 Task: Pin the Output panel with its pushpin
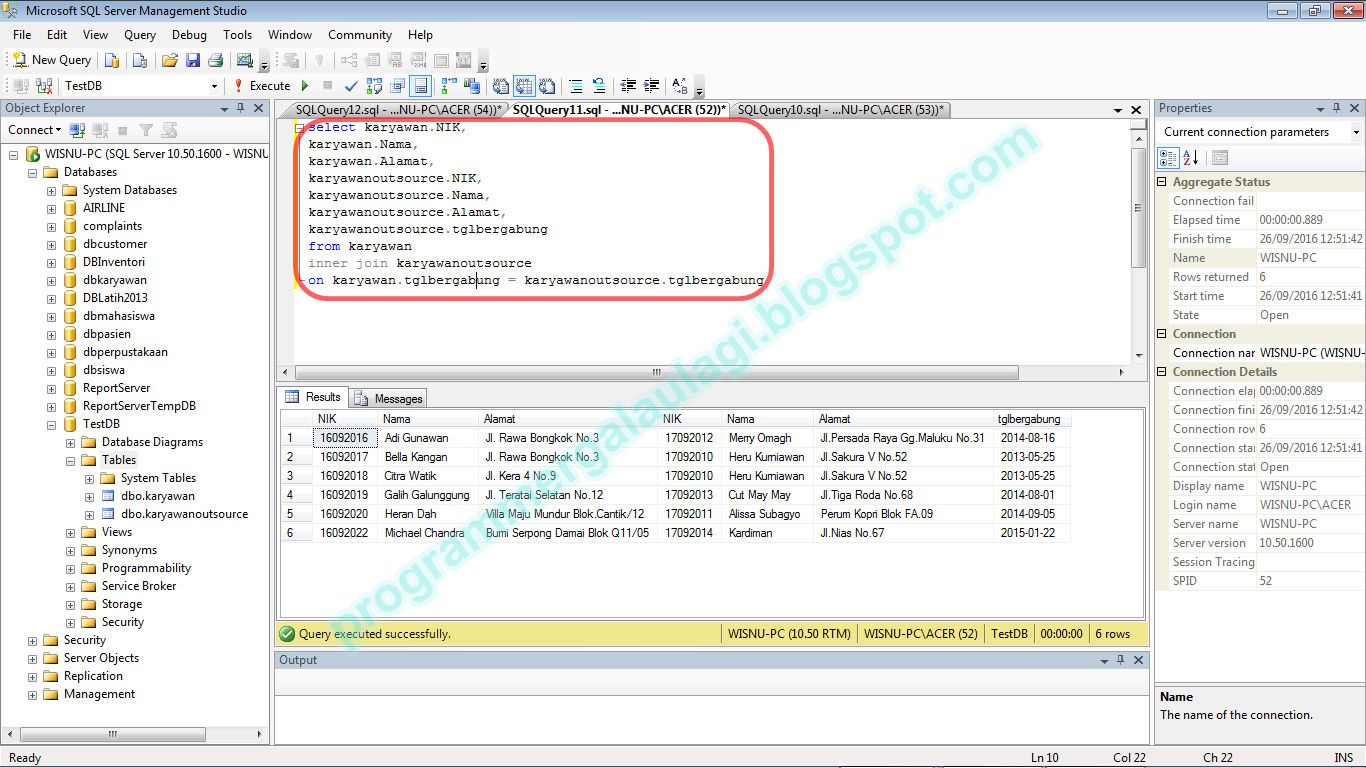coord(1121,659)
